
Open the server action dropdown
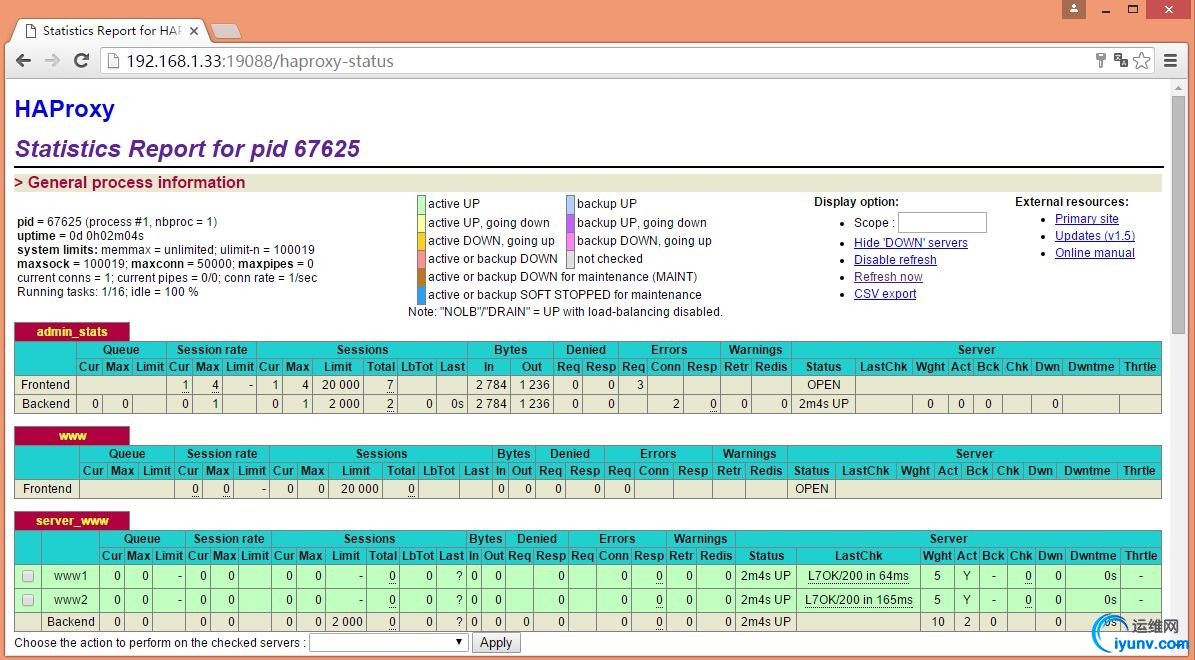388,643
